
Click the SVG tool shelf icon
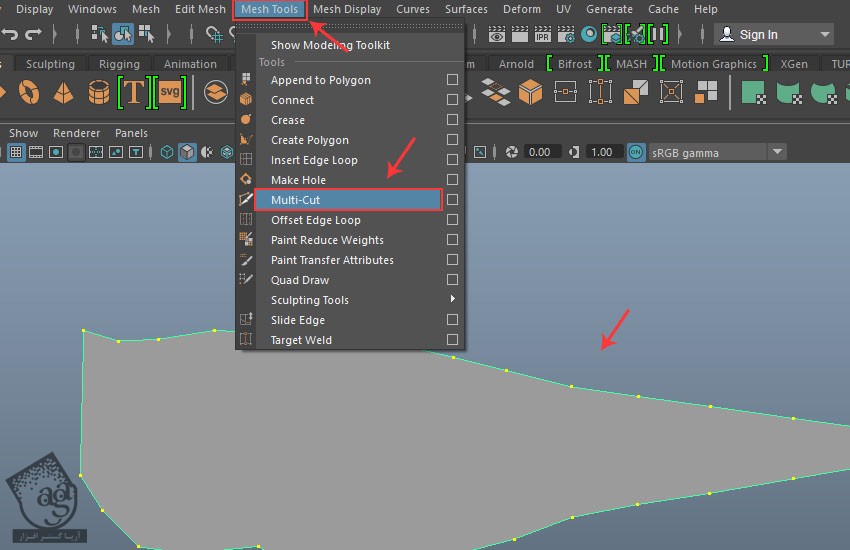tap(170, 93)
